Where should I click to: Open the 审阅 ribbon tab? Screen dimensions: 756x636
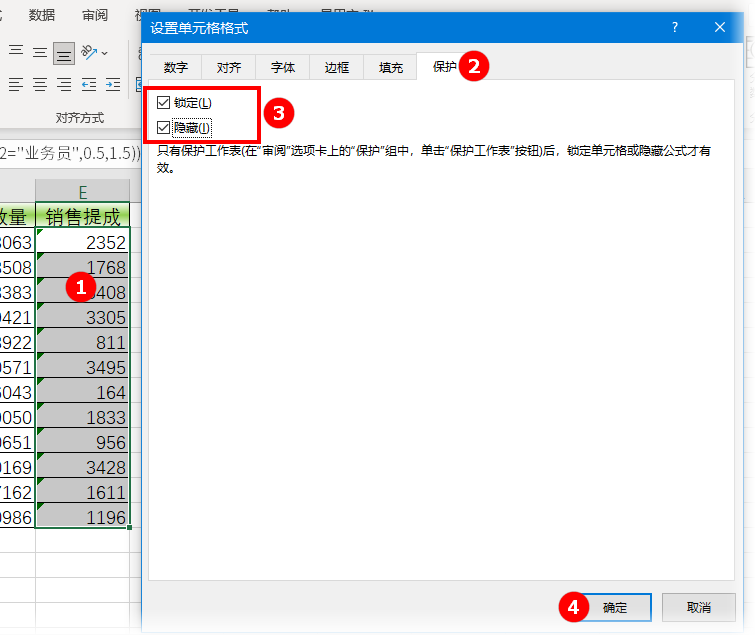coord(94,15)
